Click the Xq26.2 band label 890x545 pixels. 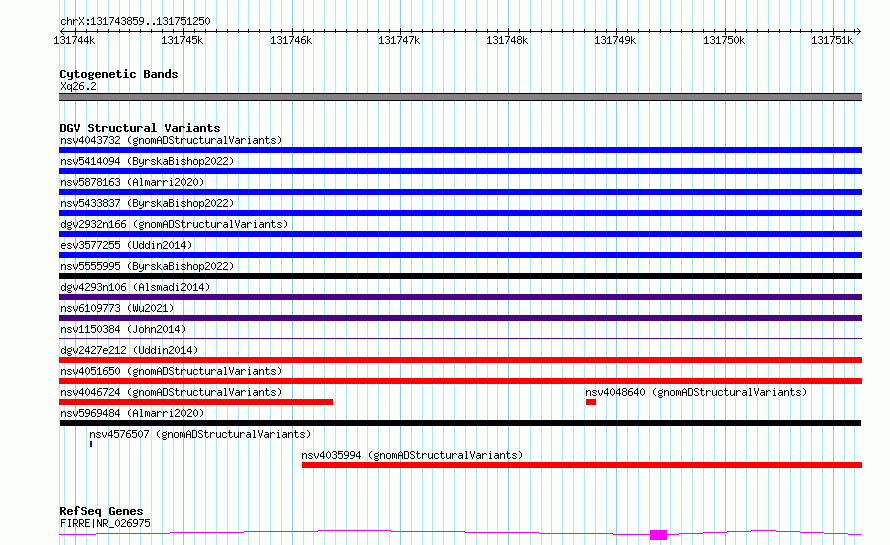pos(78,86)
